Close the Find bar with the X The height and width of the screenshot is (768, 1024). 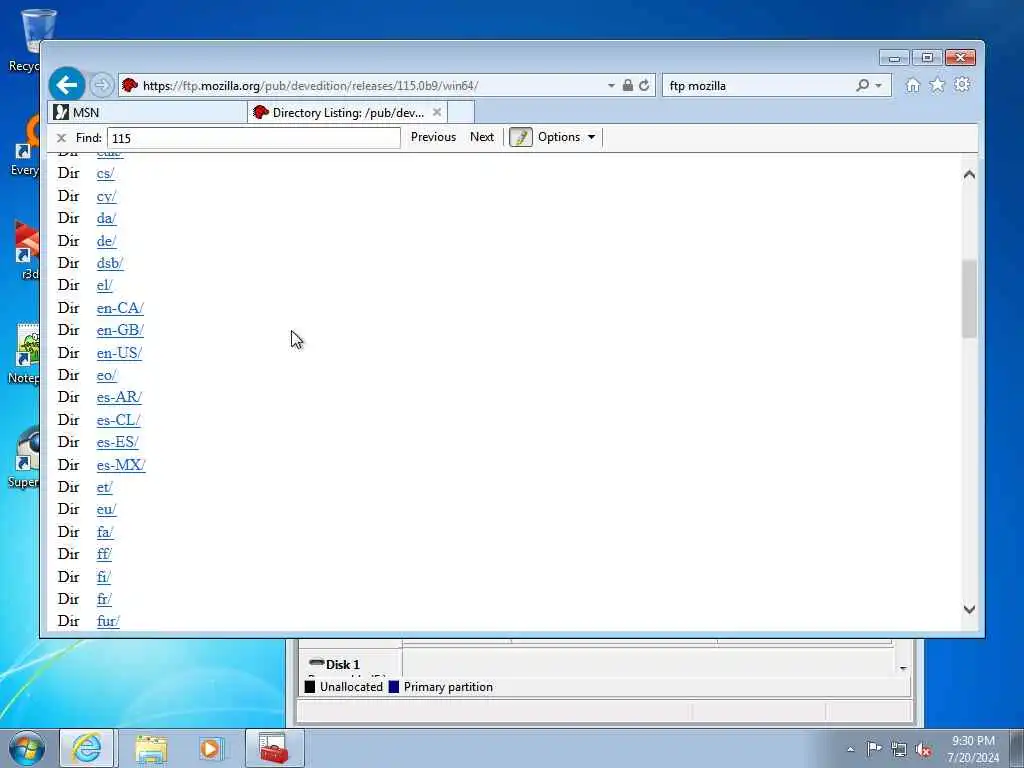point(61,138)
